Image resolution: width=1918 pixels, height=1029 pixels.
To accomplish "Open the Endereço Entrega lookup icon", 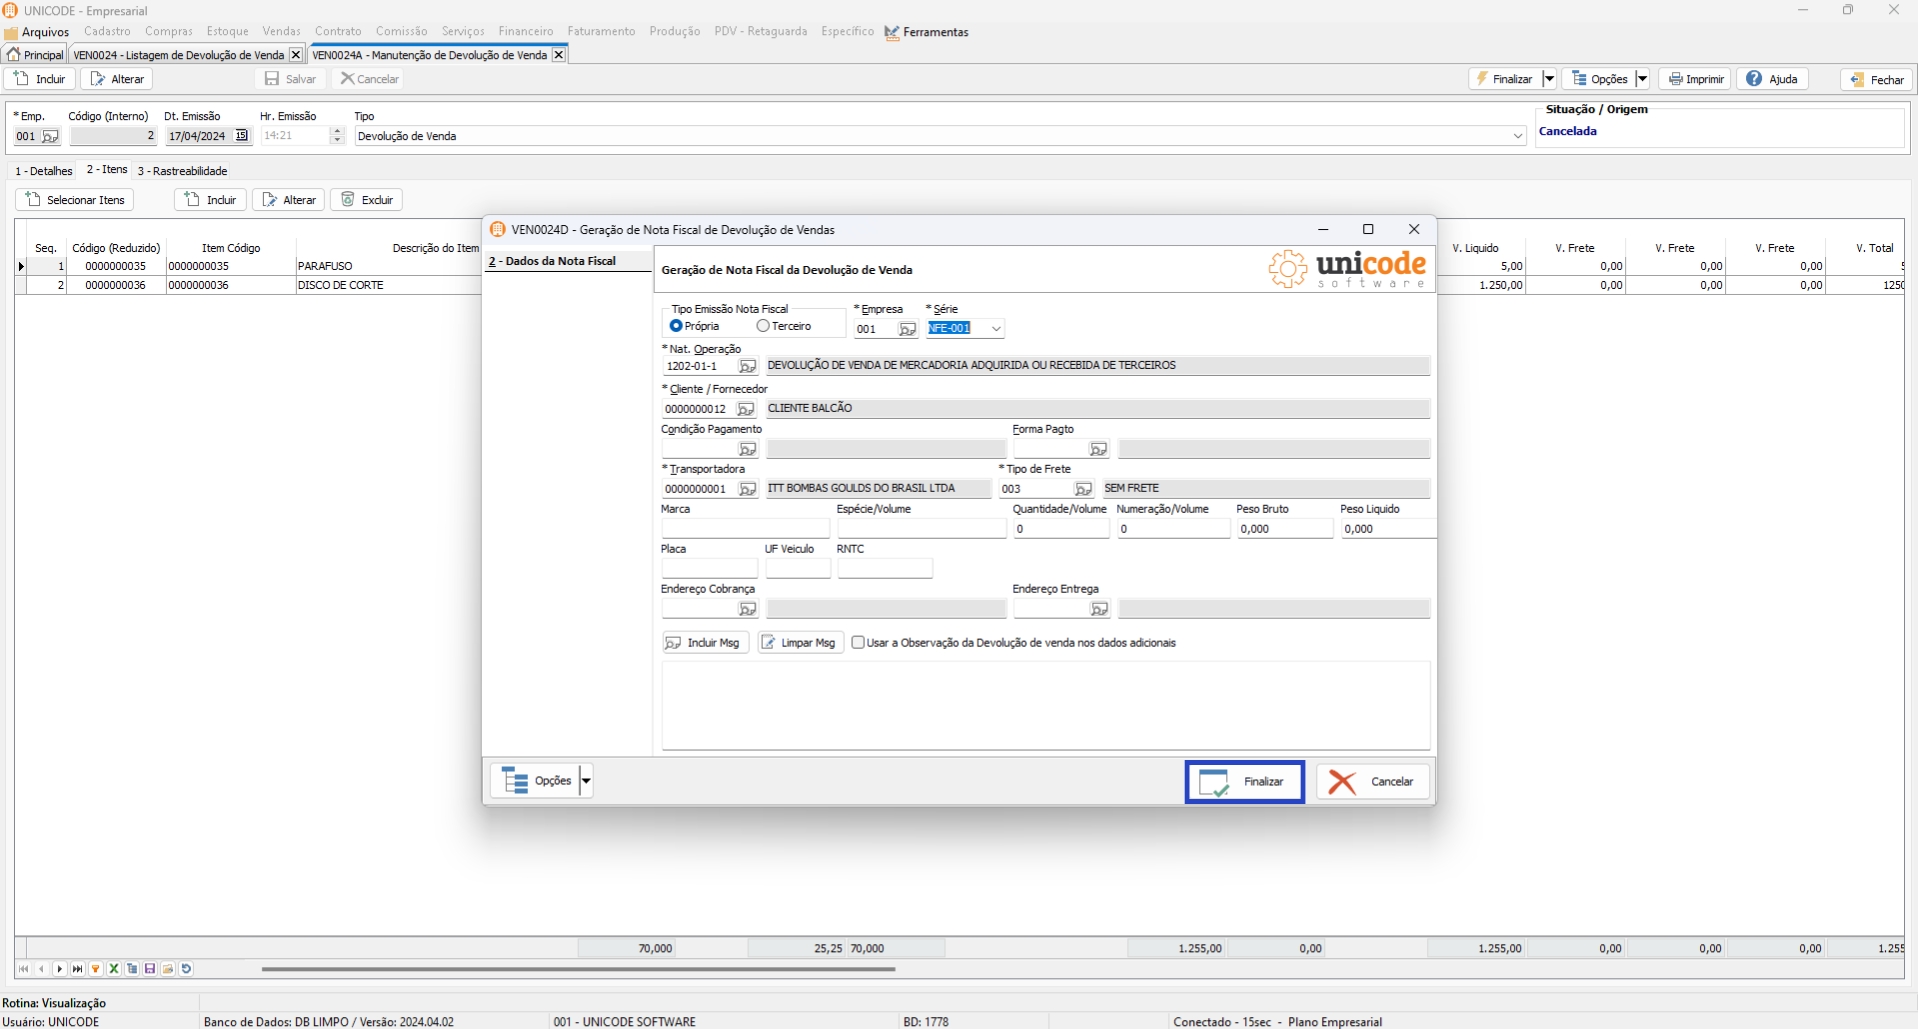I will (x=1099, y=609).
